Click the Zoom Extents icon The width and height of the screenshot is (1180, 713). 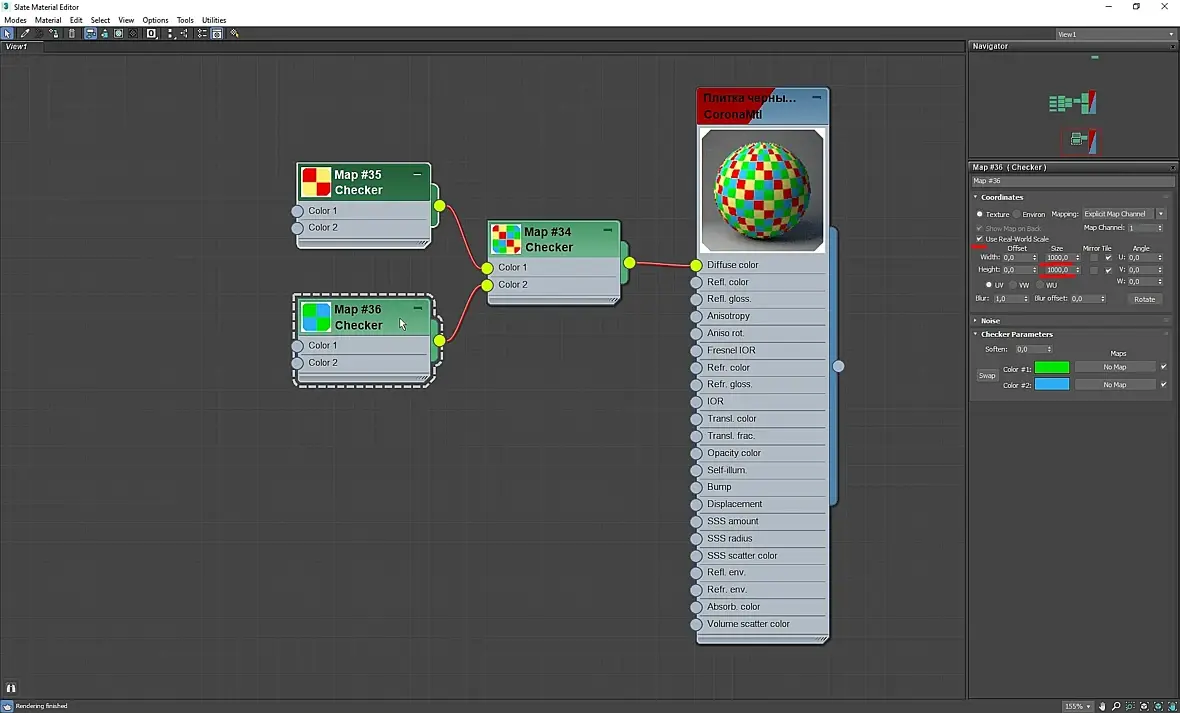tap(1144, 706)
